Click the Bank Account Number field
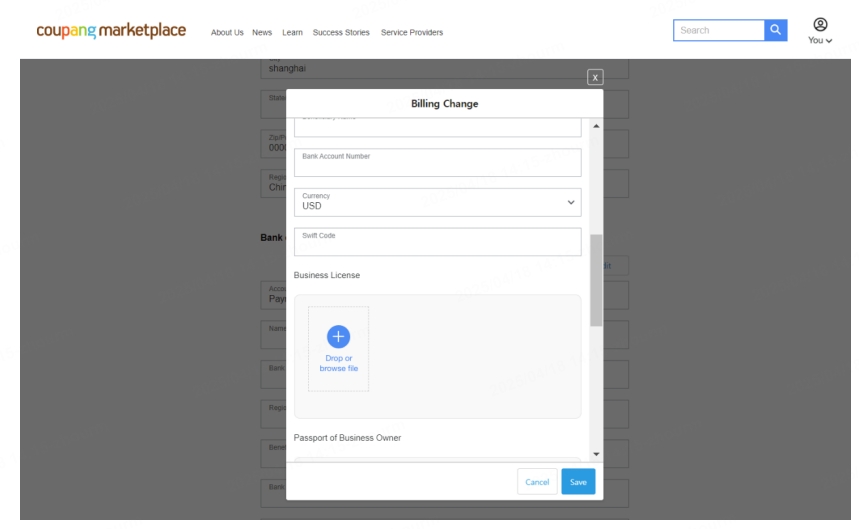This screenshot has height=529, width=859. pyautogui.click(x=437, y=163)
